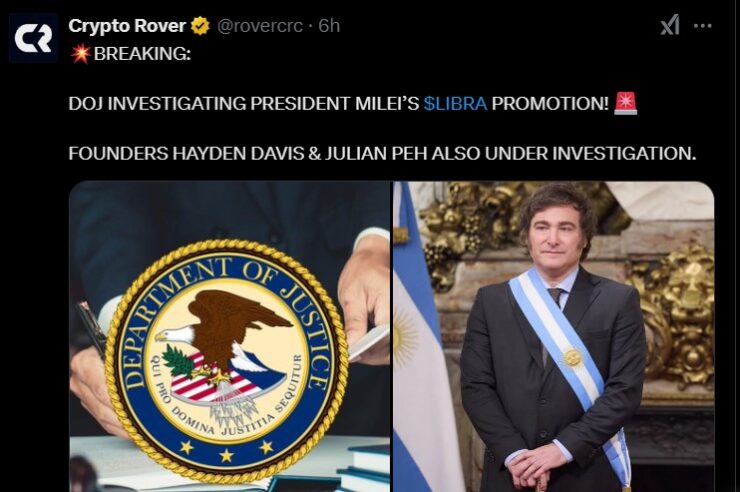Visit the @rovercrc handle link

pyautogui.click(x=260, y=26)
